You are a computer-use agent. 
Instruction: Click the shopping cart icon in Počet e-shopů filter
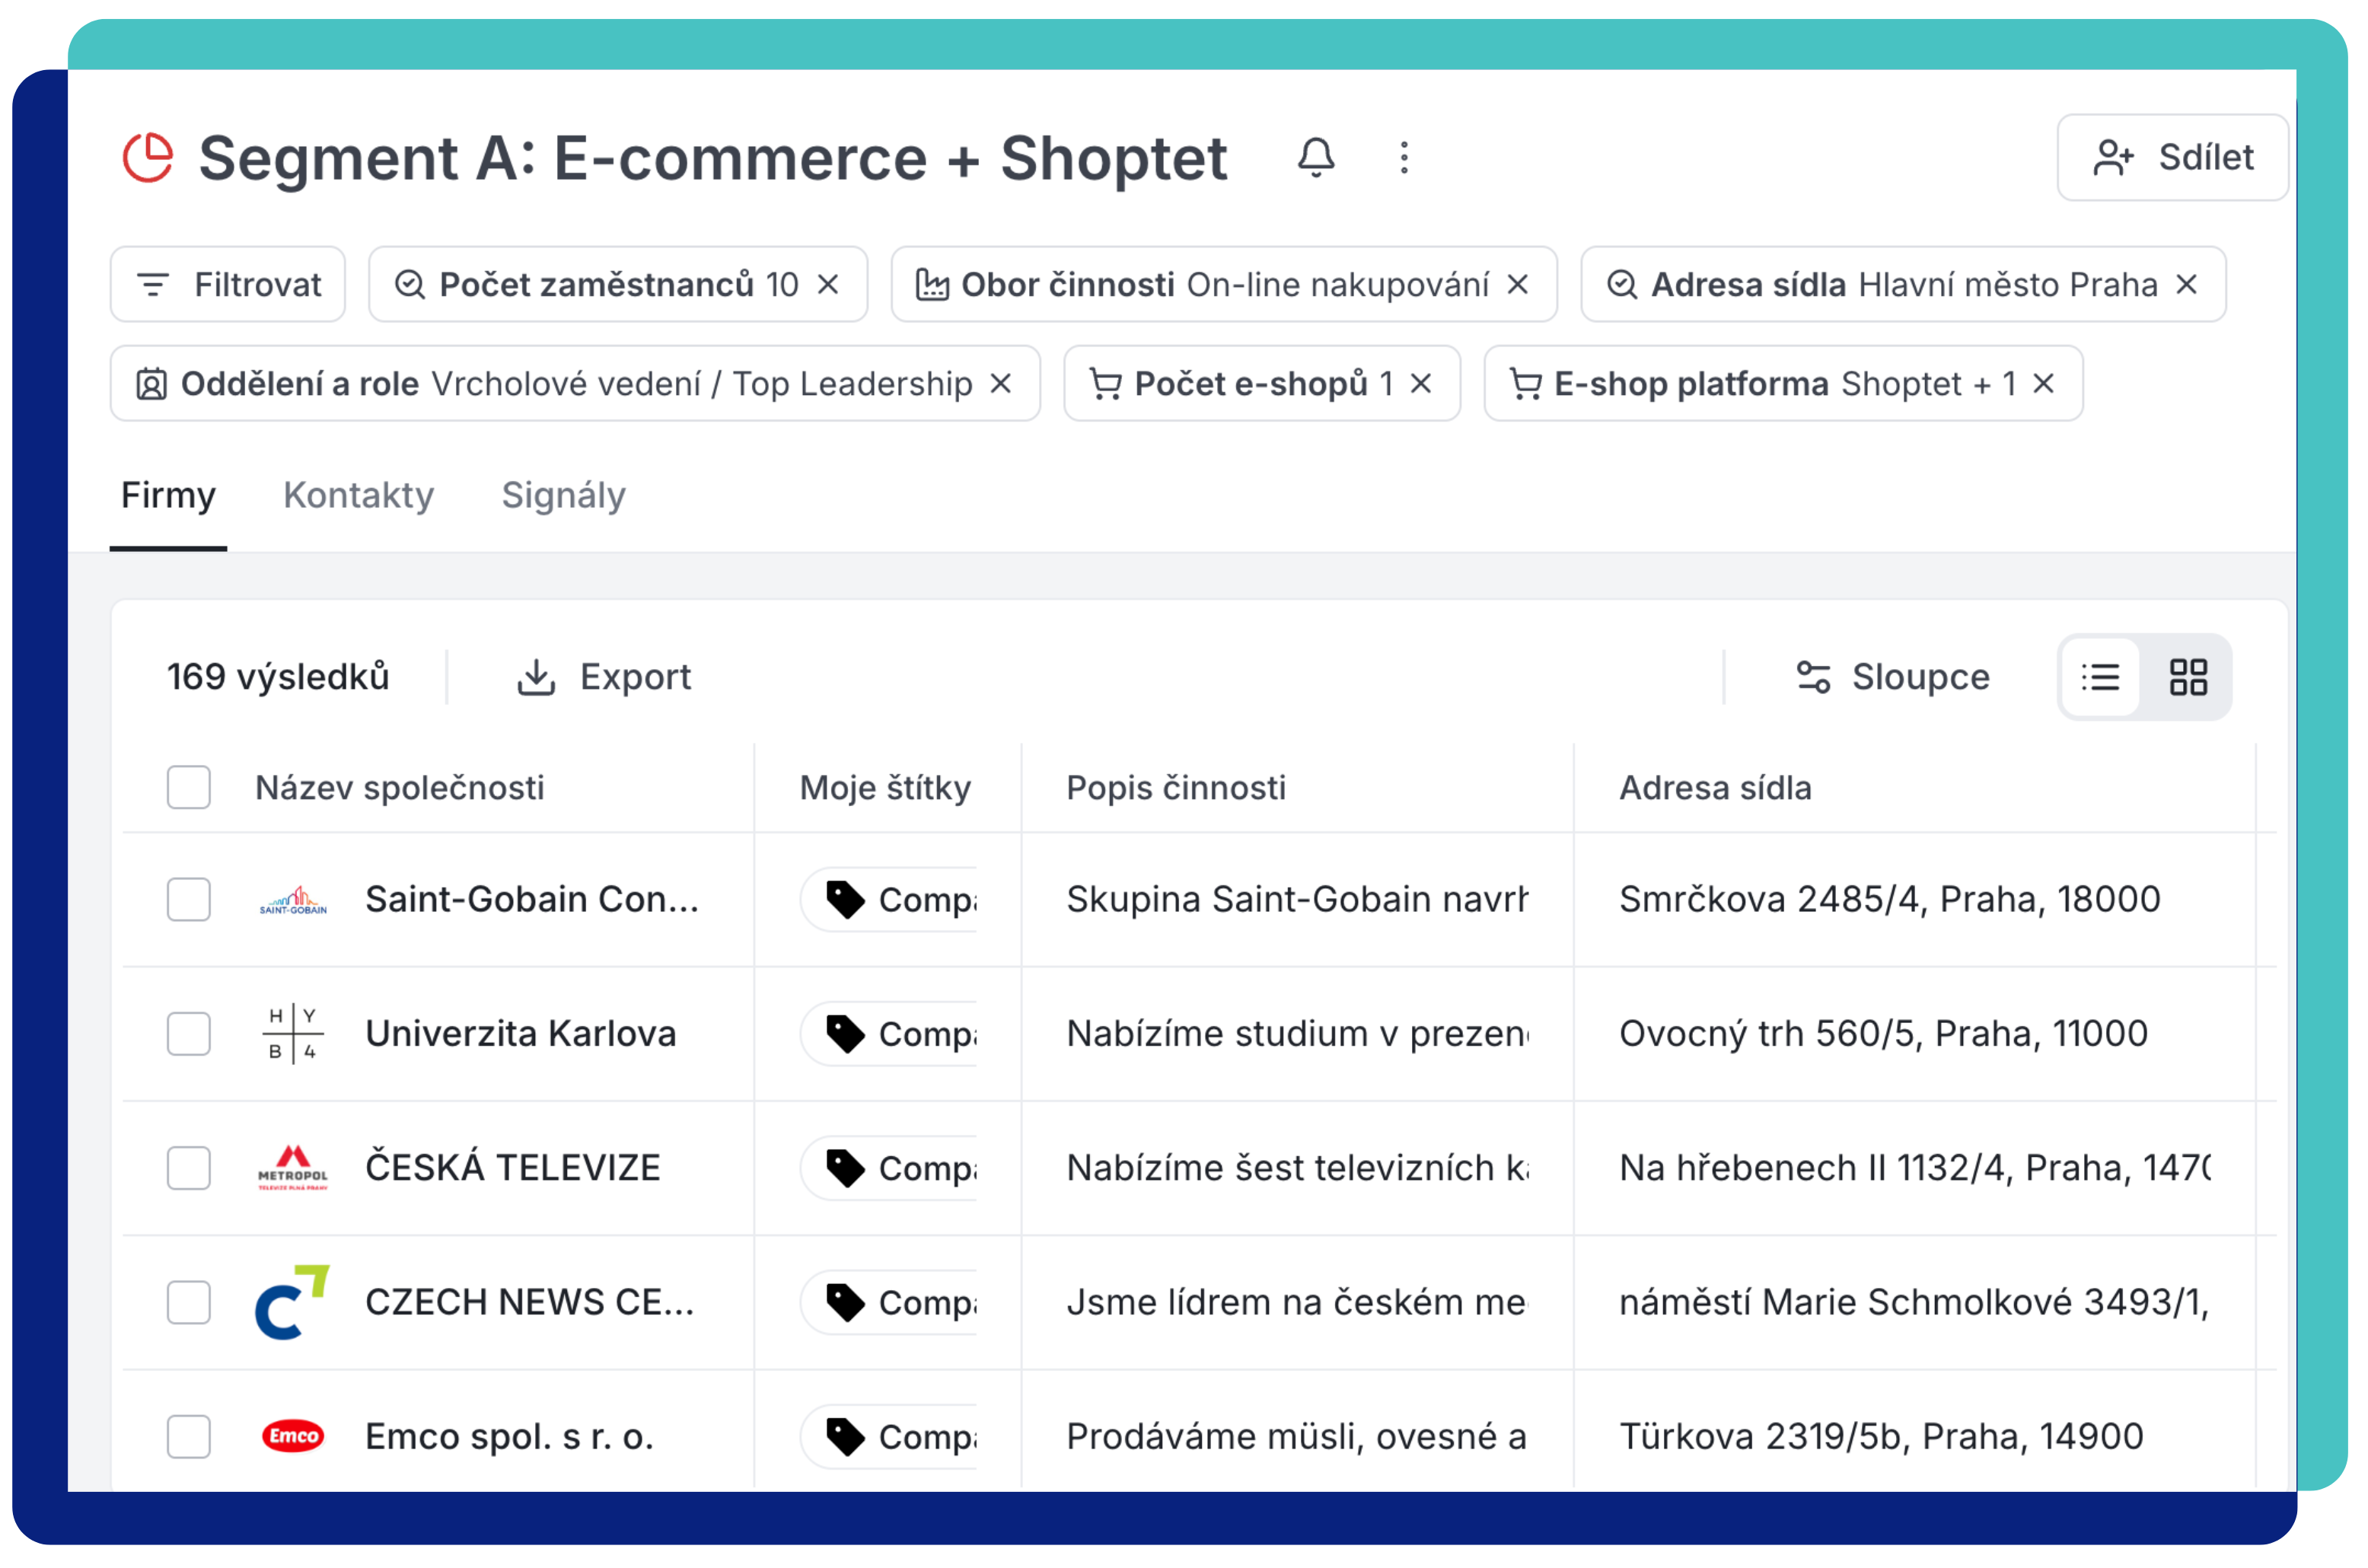point(1110,384)
